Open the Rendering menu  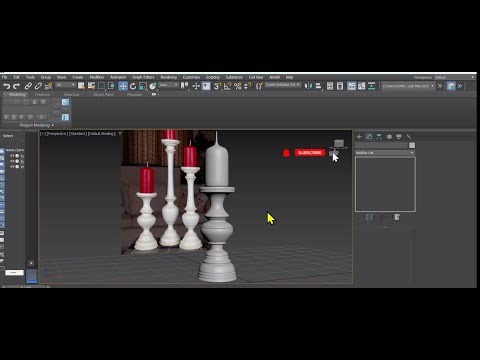click(x=169, y=77)
